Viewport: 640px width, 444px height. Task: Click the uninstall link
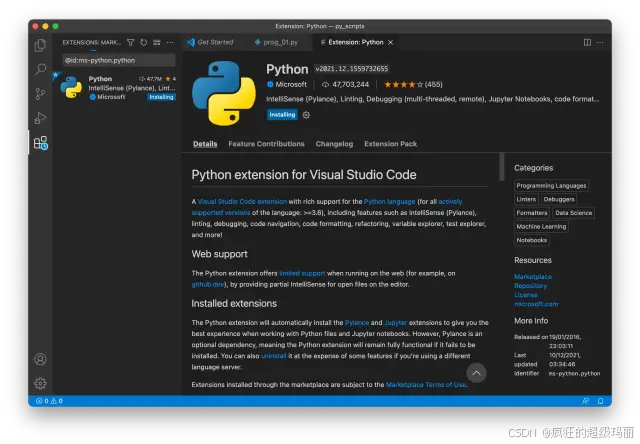click(x=273, y=356)
